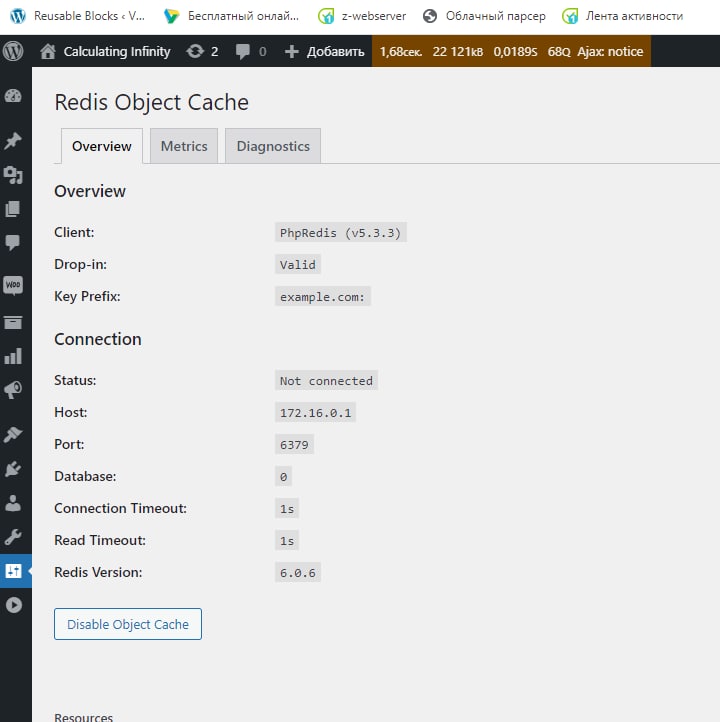Open the WordPress logo menu in admin bar

pos(13,51)
